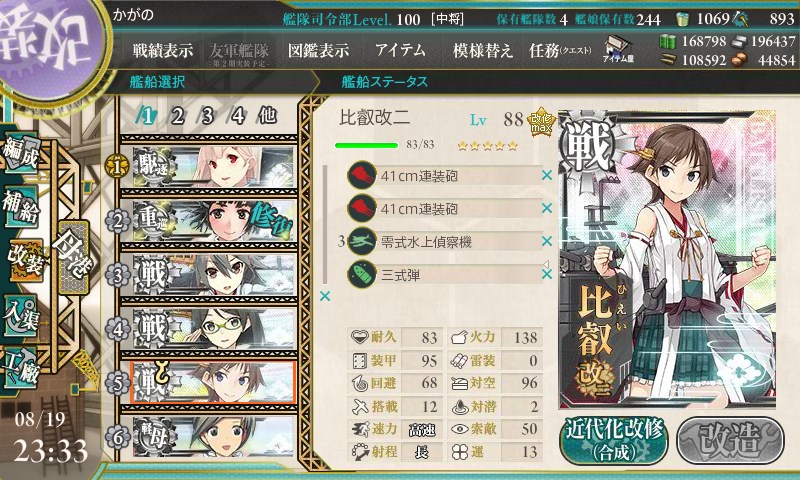Clear all equipment with the left X
The height and width of the screenshot is (480, 800).
pos(324,296)
